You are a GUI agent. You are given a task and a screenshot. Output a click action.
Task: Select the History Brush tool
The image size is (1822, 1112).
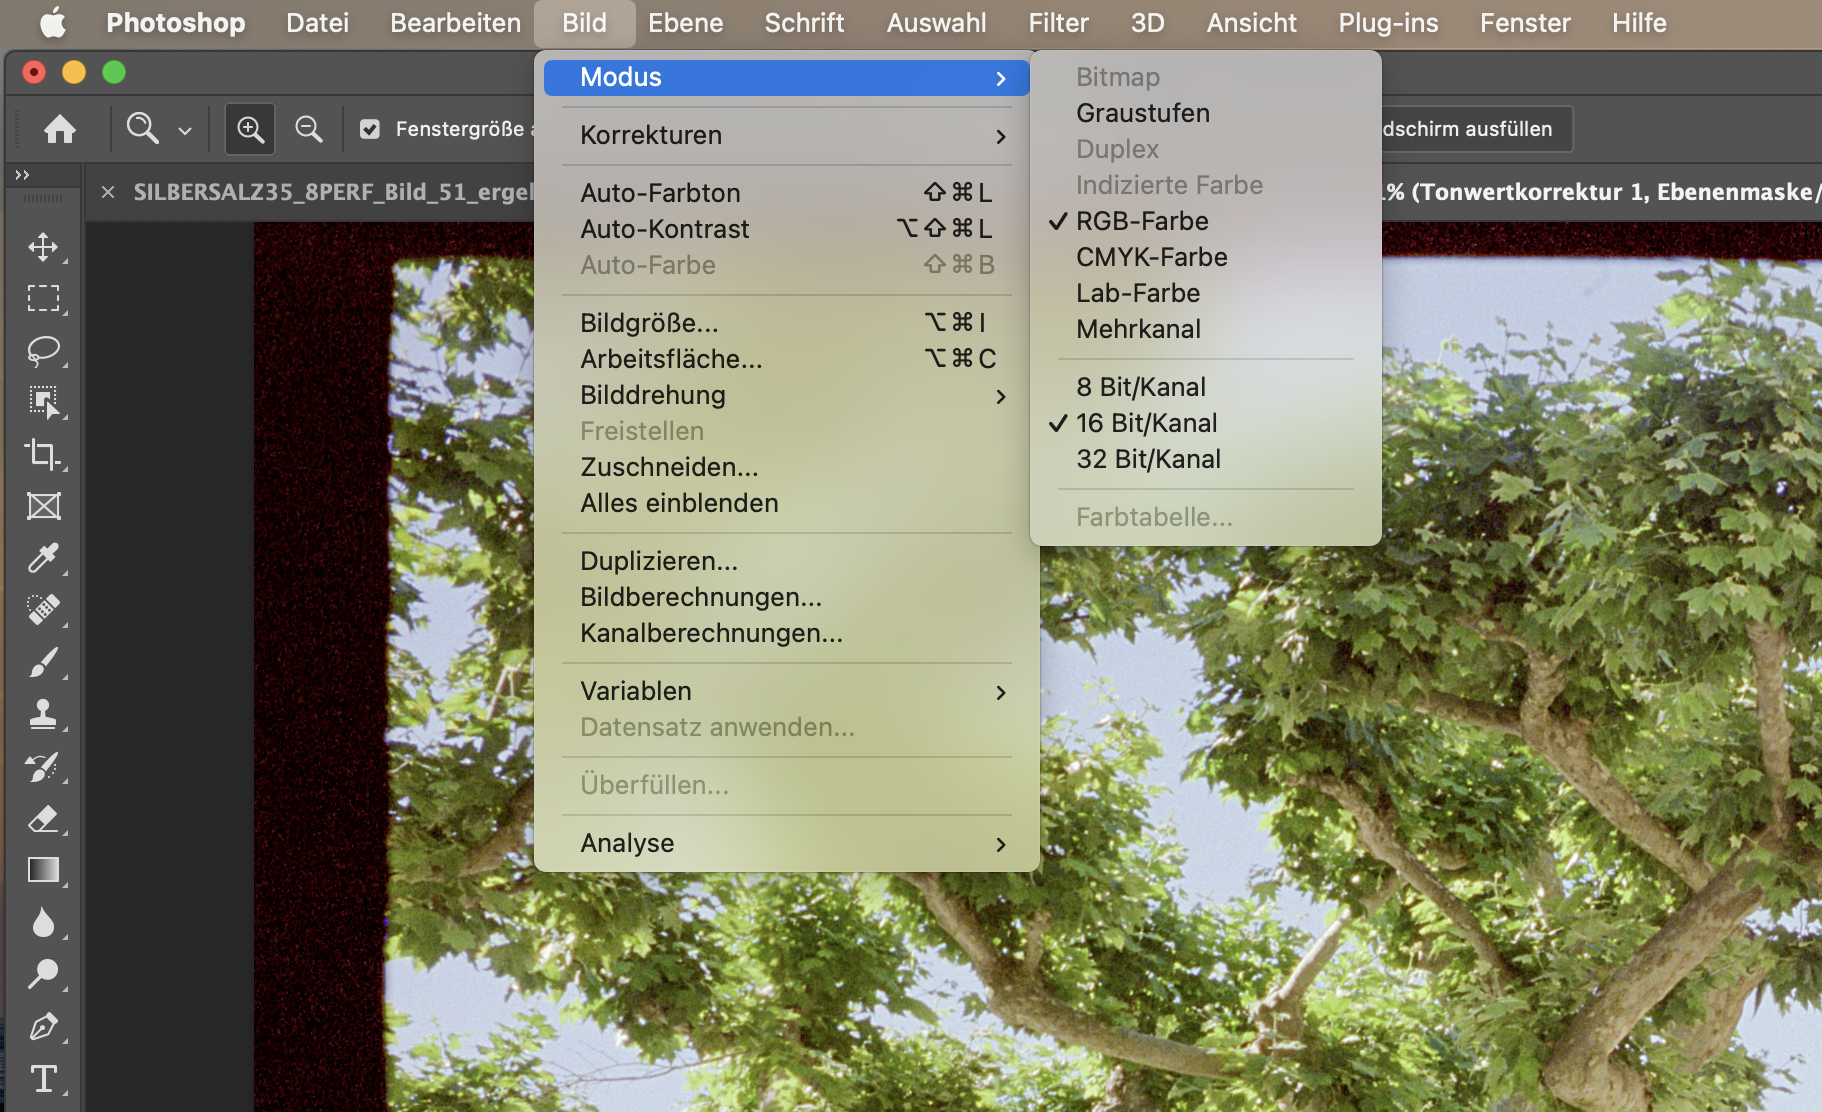(43, 767)
